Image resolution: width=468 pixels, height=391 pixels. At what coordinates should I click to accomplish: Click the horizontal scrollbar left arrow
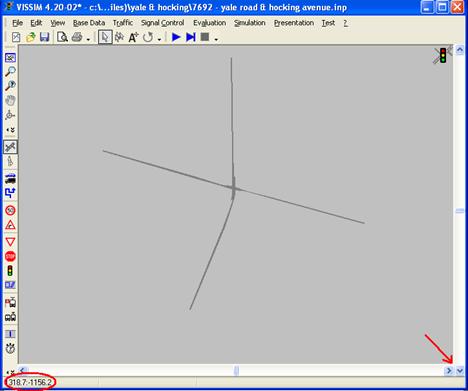point(22,370)
